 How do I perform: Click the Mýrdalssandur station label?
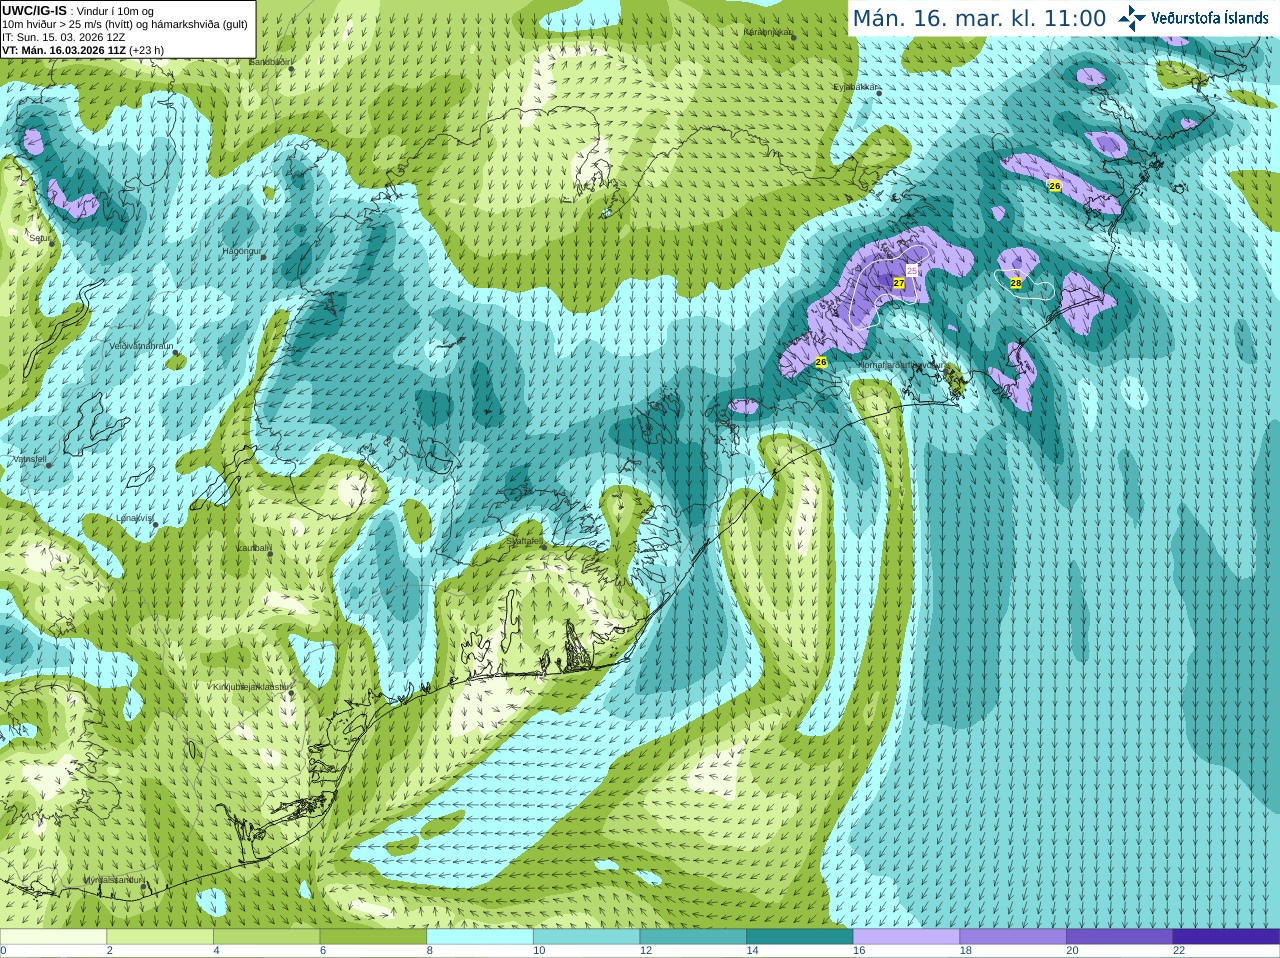tap(113, 880)
